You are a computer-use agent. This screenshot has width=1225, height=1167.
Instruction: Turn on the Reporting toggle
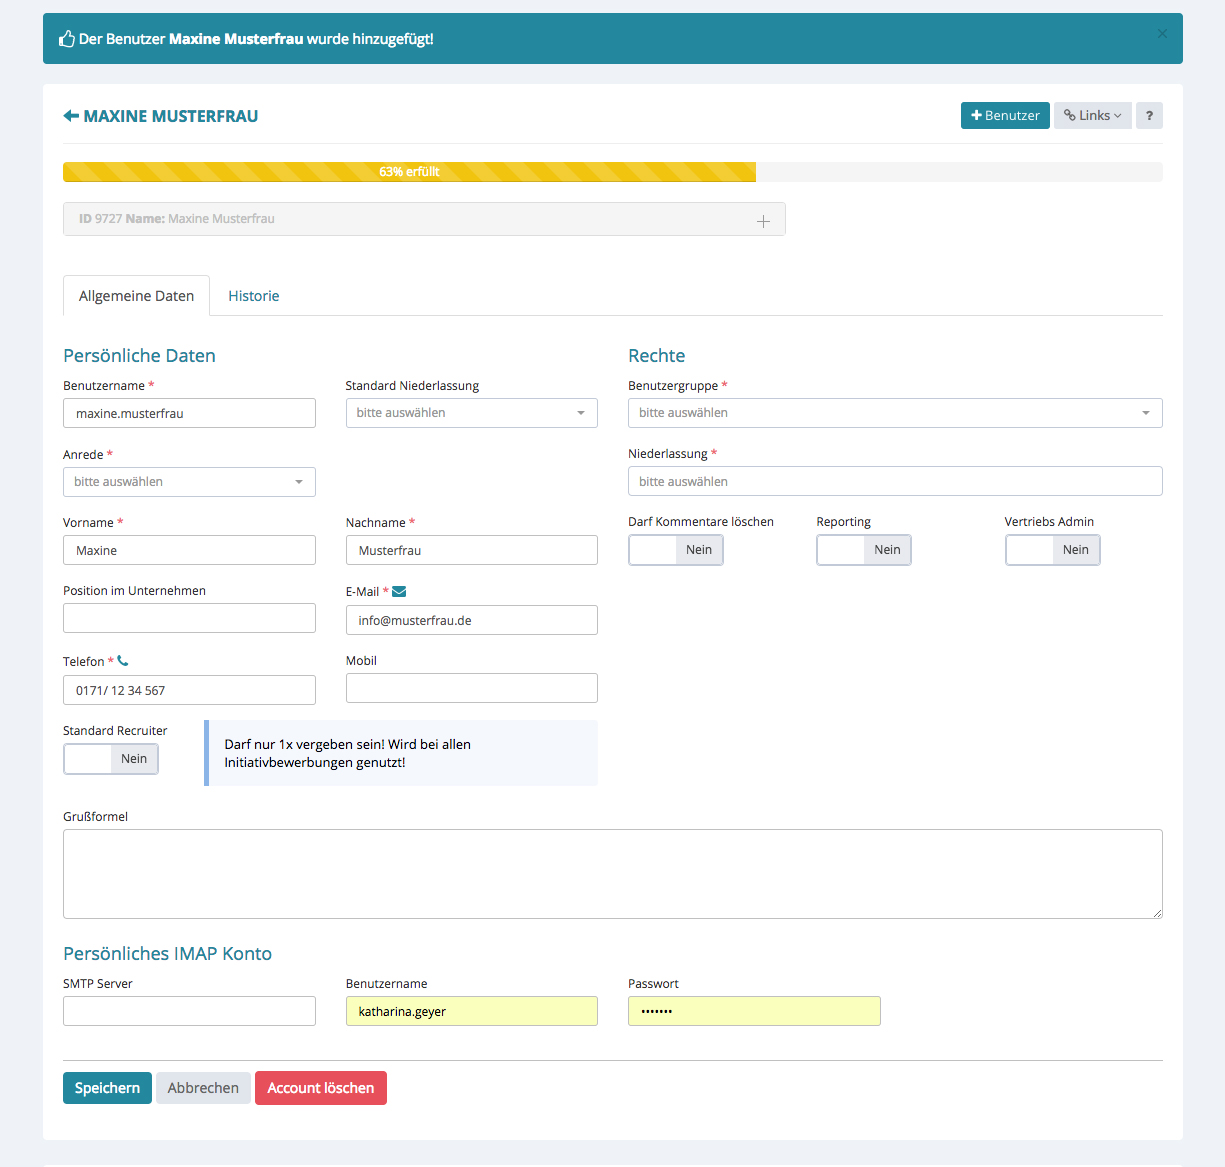(864, 550)
